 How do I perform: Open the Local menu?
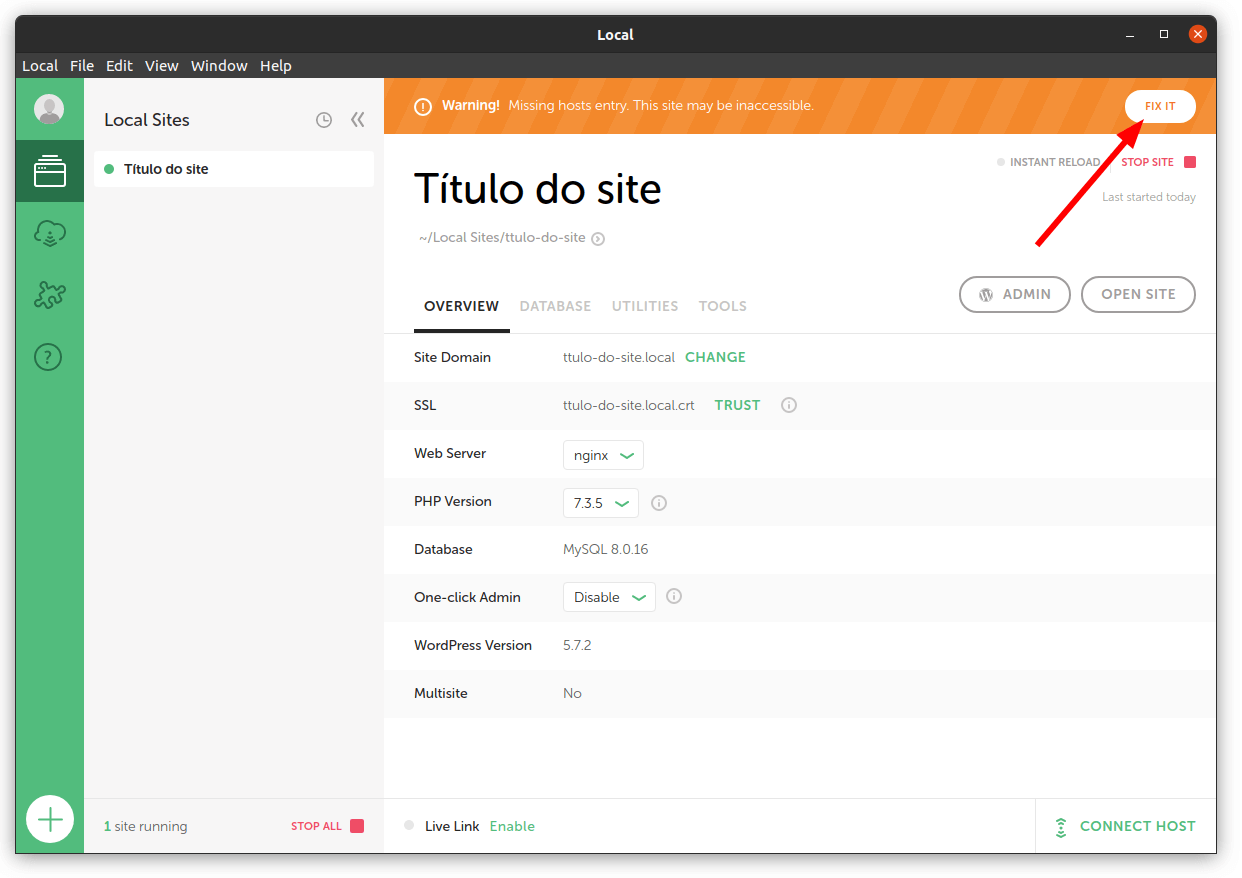point(40,66)
